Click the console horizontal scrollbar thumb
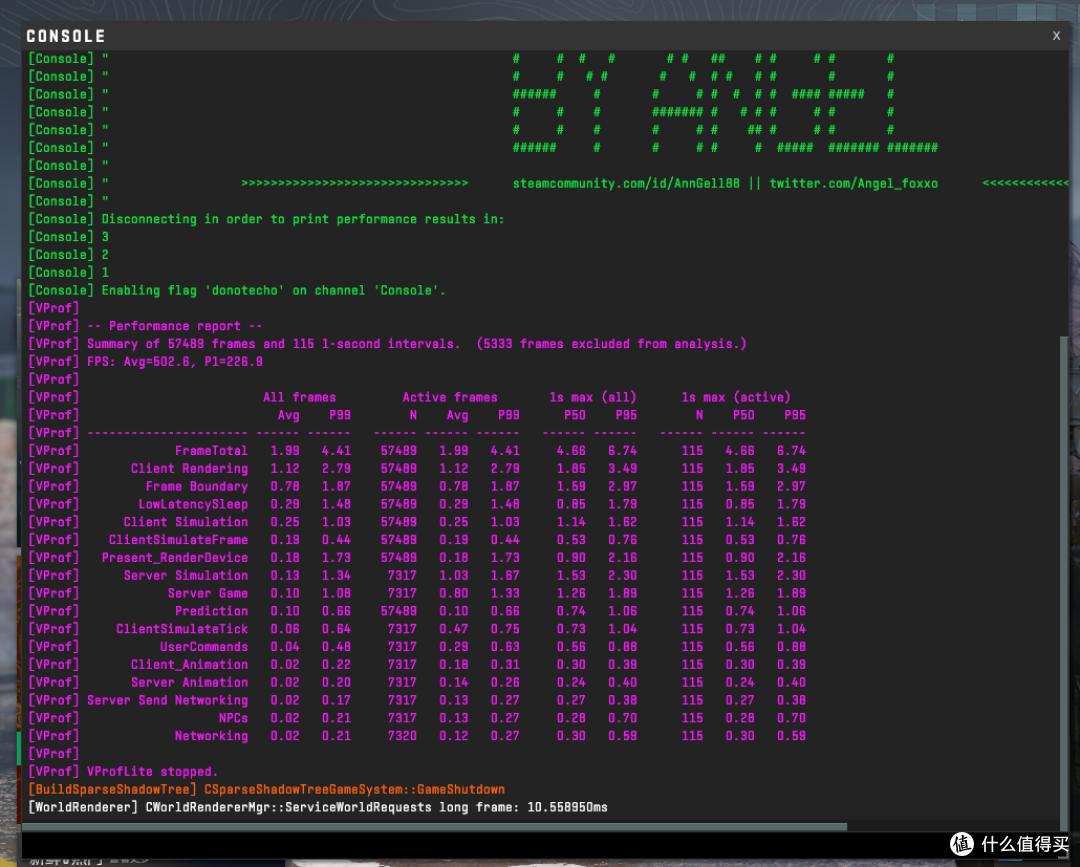The height and width of the screenshot is (867, 1080). coord(435,826)
